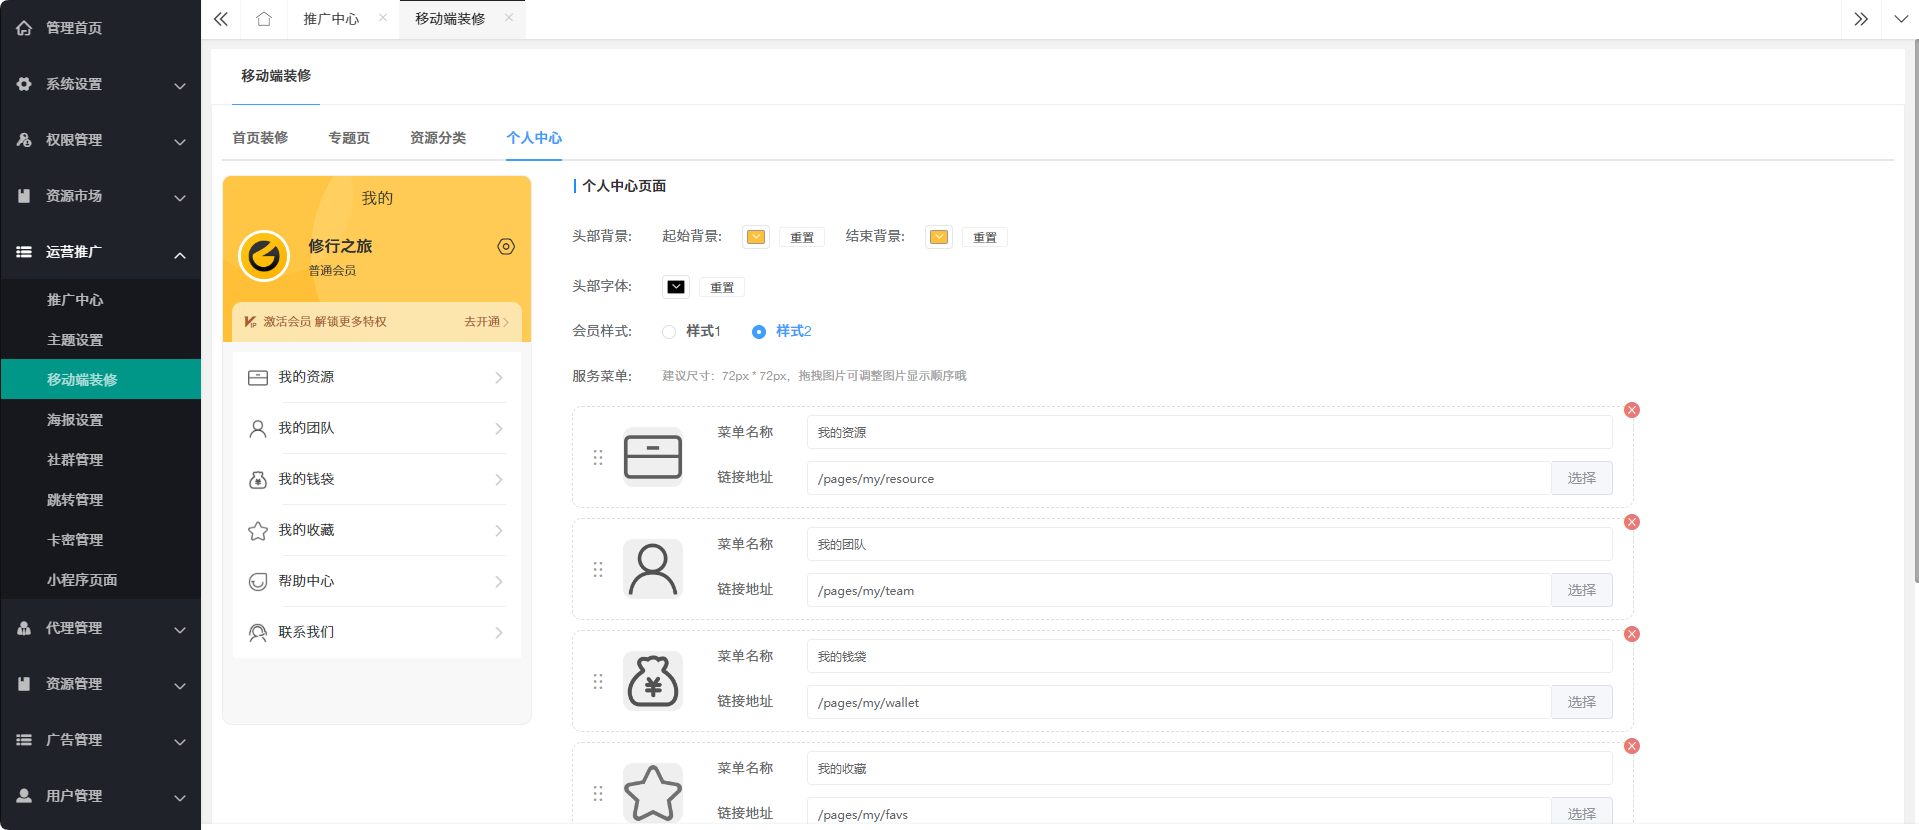
Task: Open the 起始背景 color picker
Action: [756, 237]
